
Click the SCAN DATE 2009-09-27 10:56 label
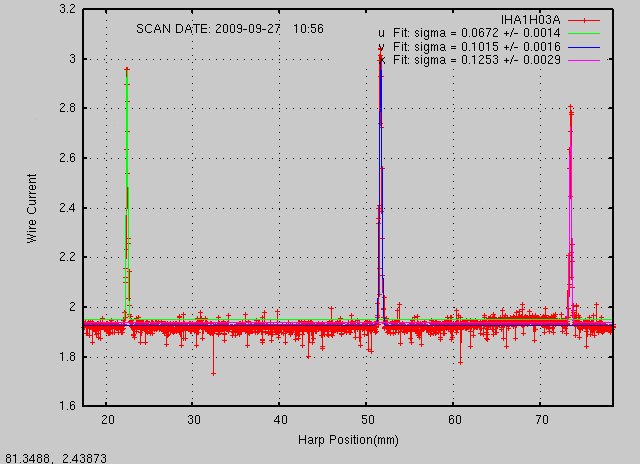point(230,29)
